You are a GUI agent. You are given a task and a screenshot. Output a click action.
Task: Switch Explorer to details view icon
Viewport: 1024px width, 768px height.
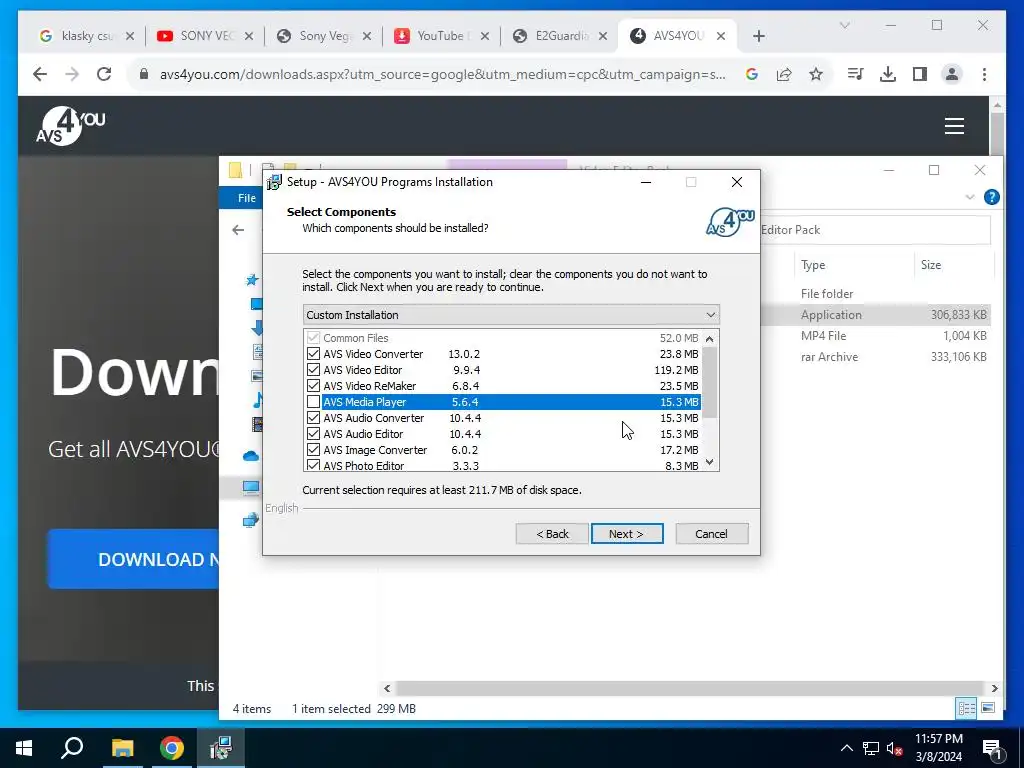point(966,708)
